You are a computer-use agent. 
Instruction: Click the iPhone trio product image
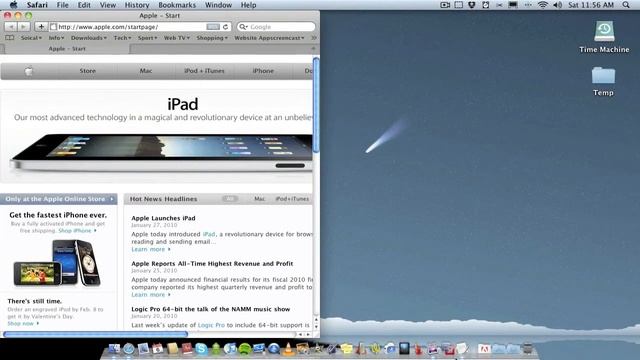pos(57,262)
